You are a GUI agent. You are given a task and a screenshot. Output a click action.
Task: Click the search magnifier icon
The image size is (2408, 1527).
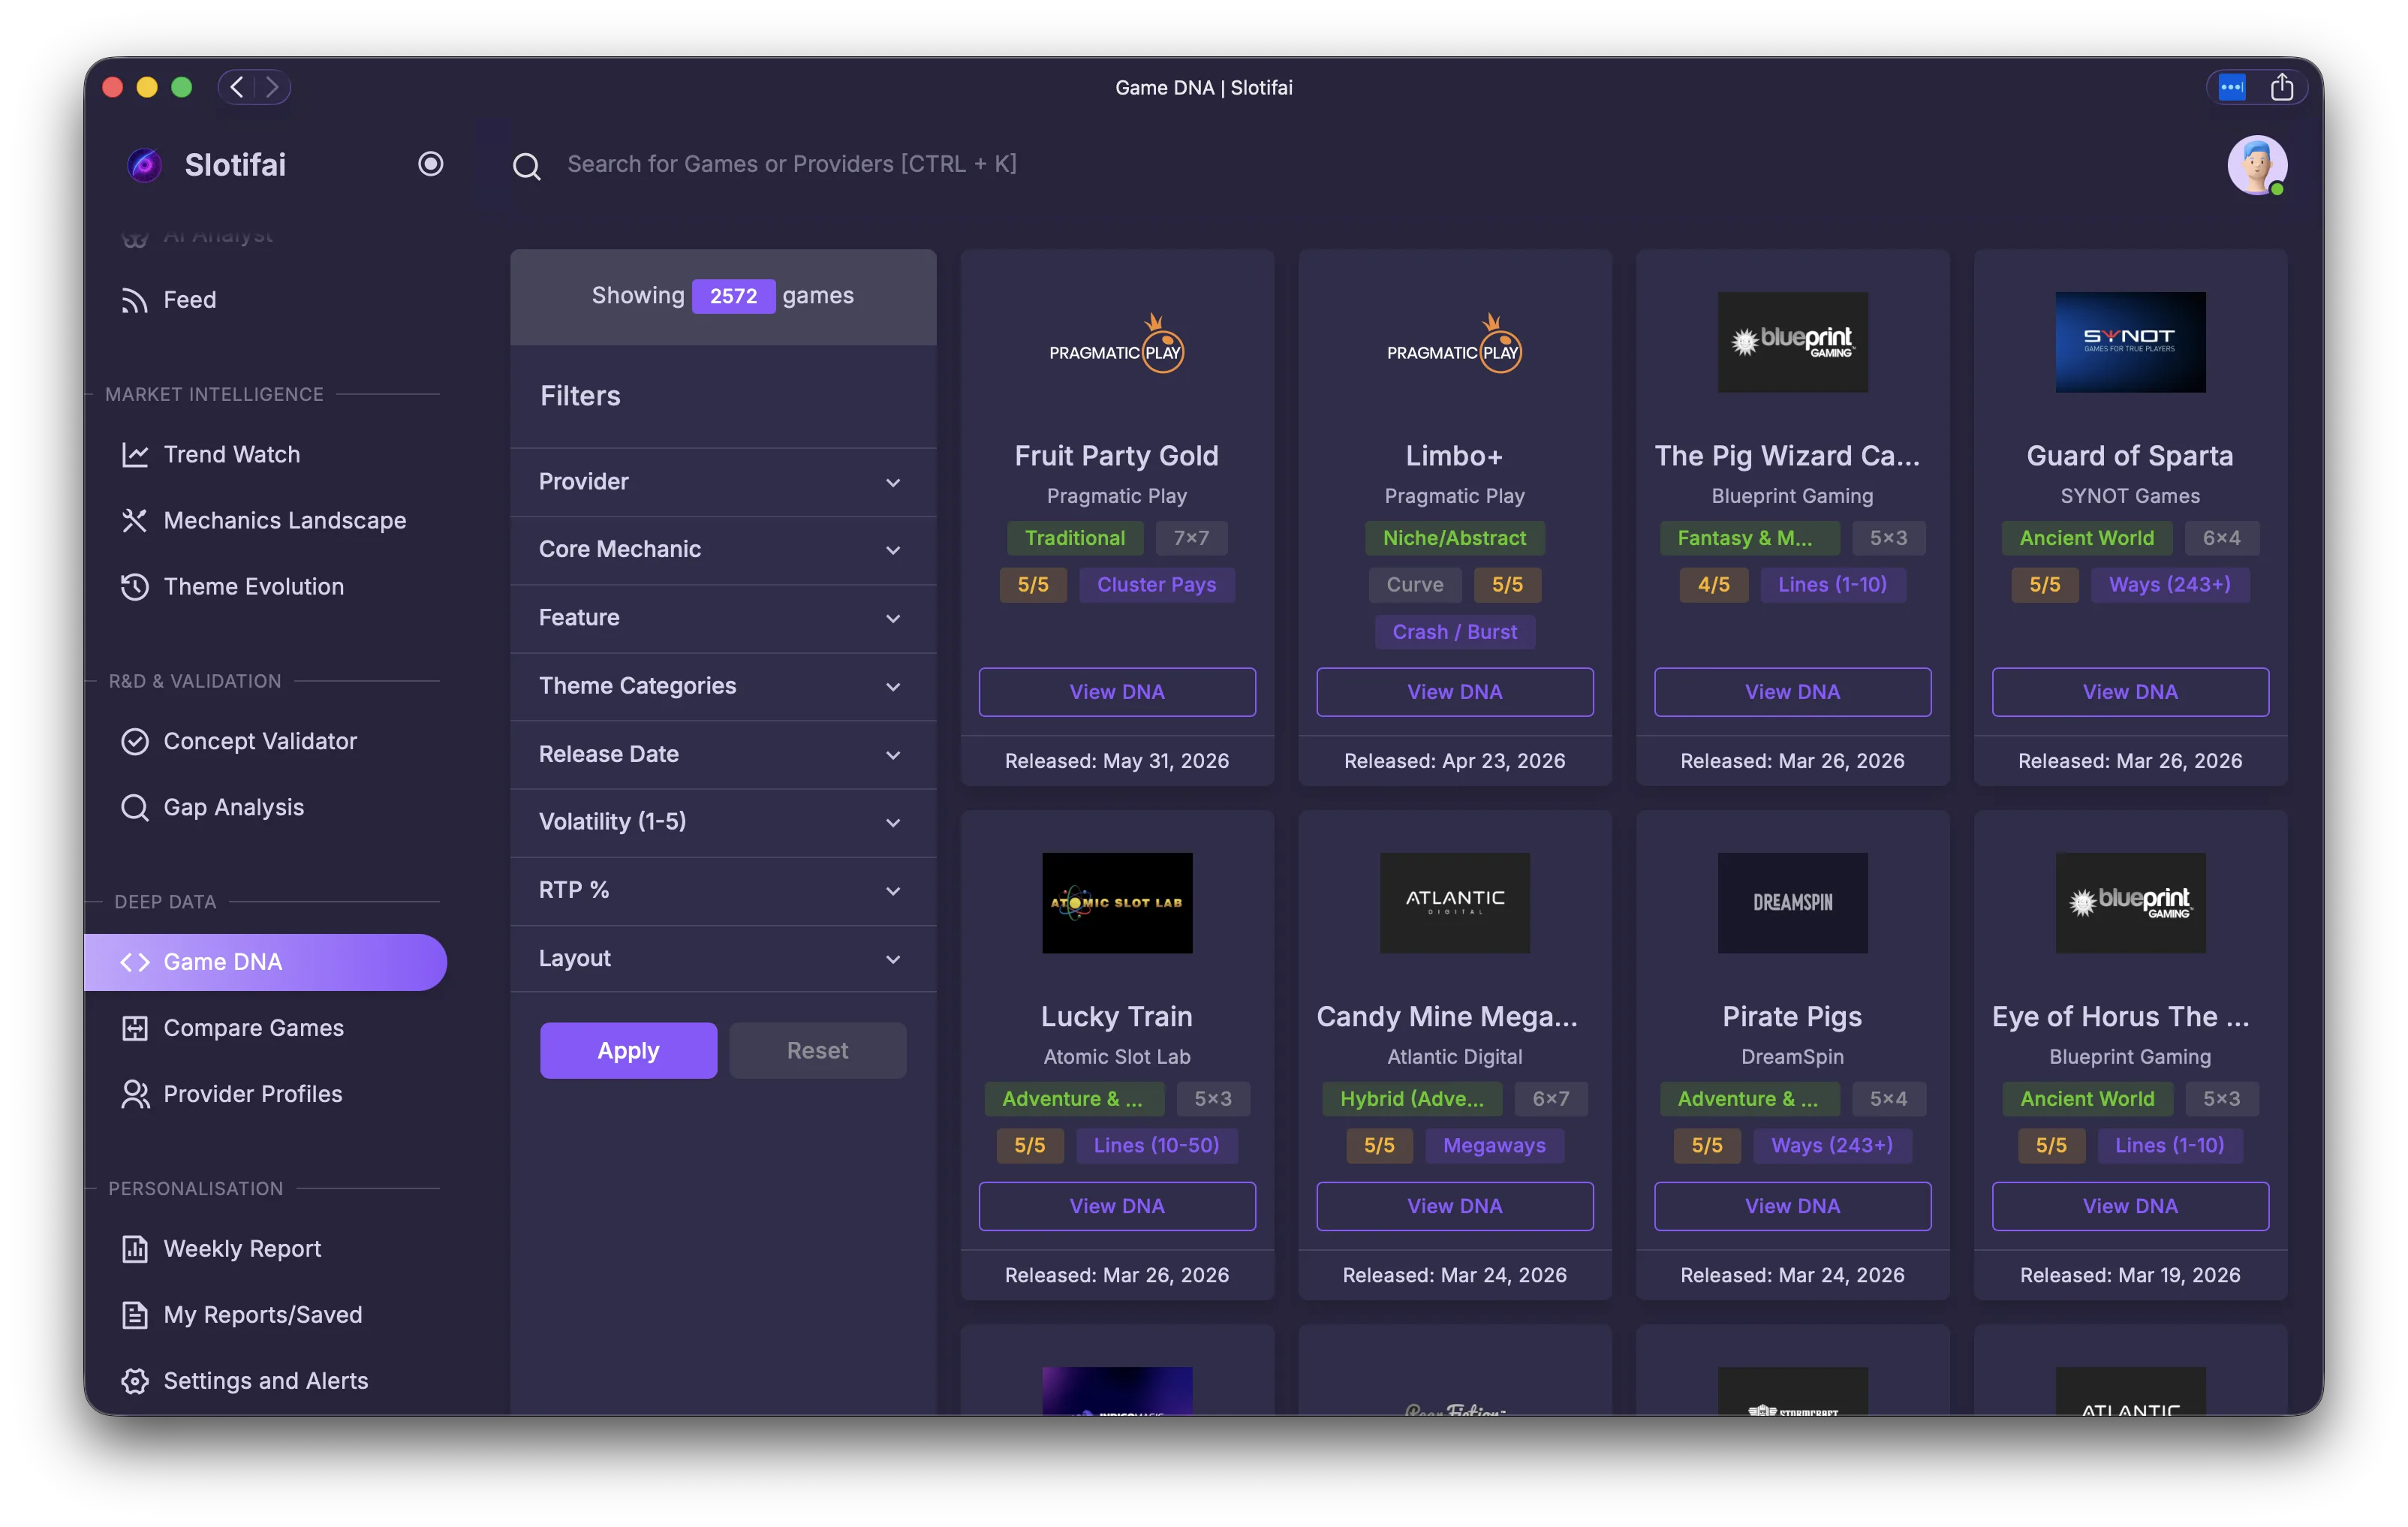pyautogui.click(x=527, y=166)
